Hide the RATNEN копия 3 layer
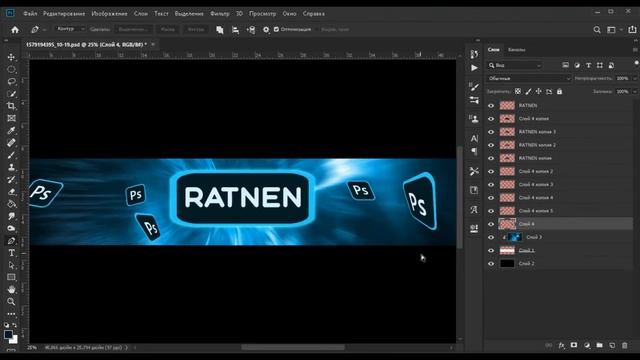640x360 pixels. coord(491,132)
